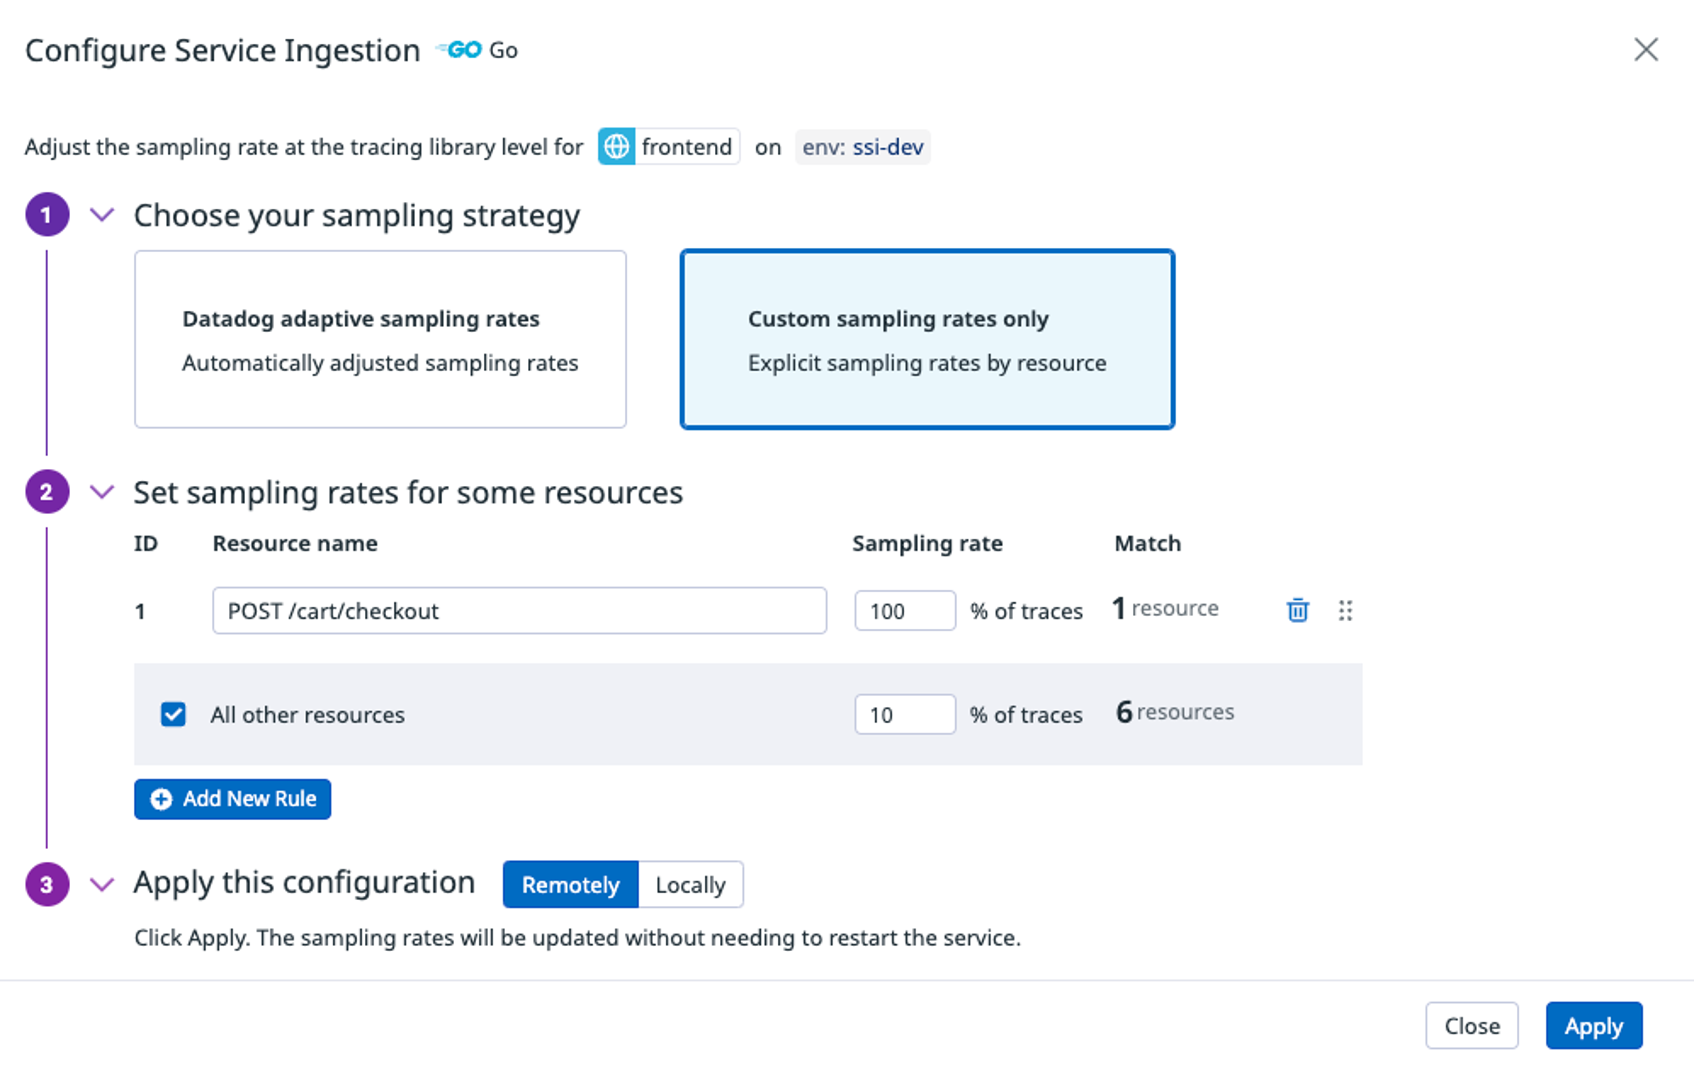Select Custom sampling rates only
Viewport: 1694px width, 1068px height.
coord(927,339)
